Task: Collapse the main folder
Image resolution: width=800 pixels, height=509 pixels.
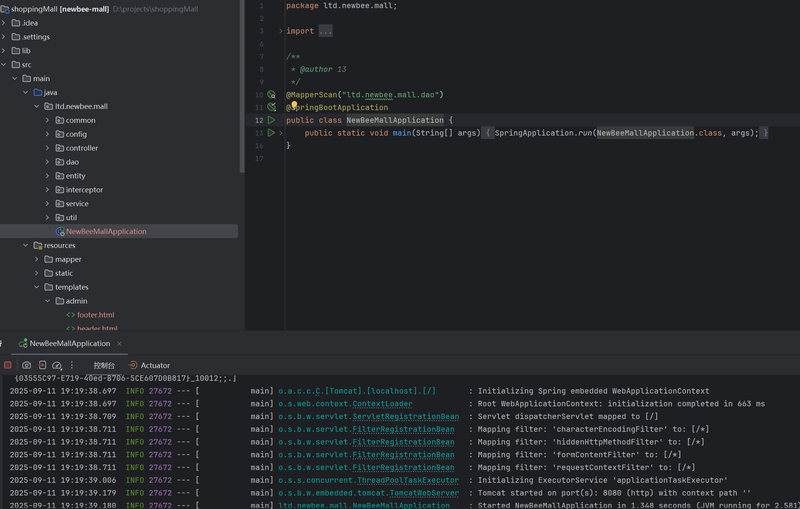Action: pyautogui.click(x=15, y=79)
